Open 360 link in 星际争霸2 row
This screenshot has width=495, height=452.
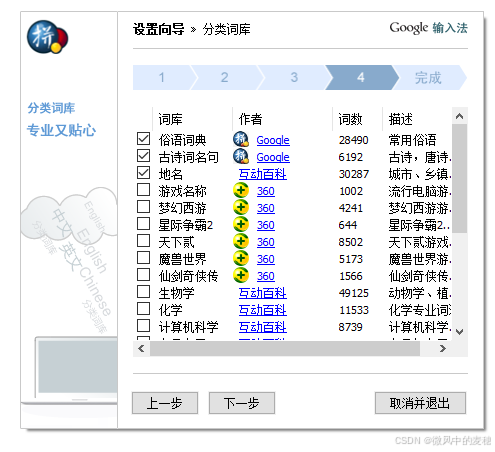pyautogui.click(x=266, y=225)
